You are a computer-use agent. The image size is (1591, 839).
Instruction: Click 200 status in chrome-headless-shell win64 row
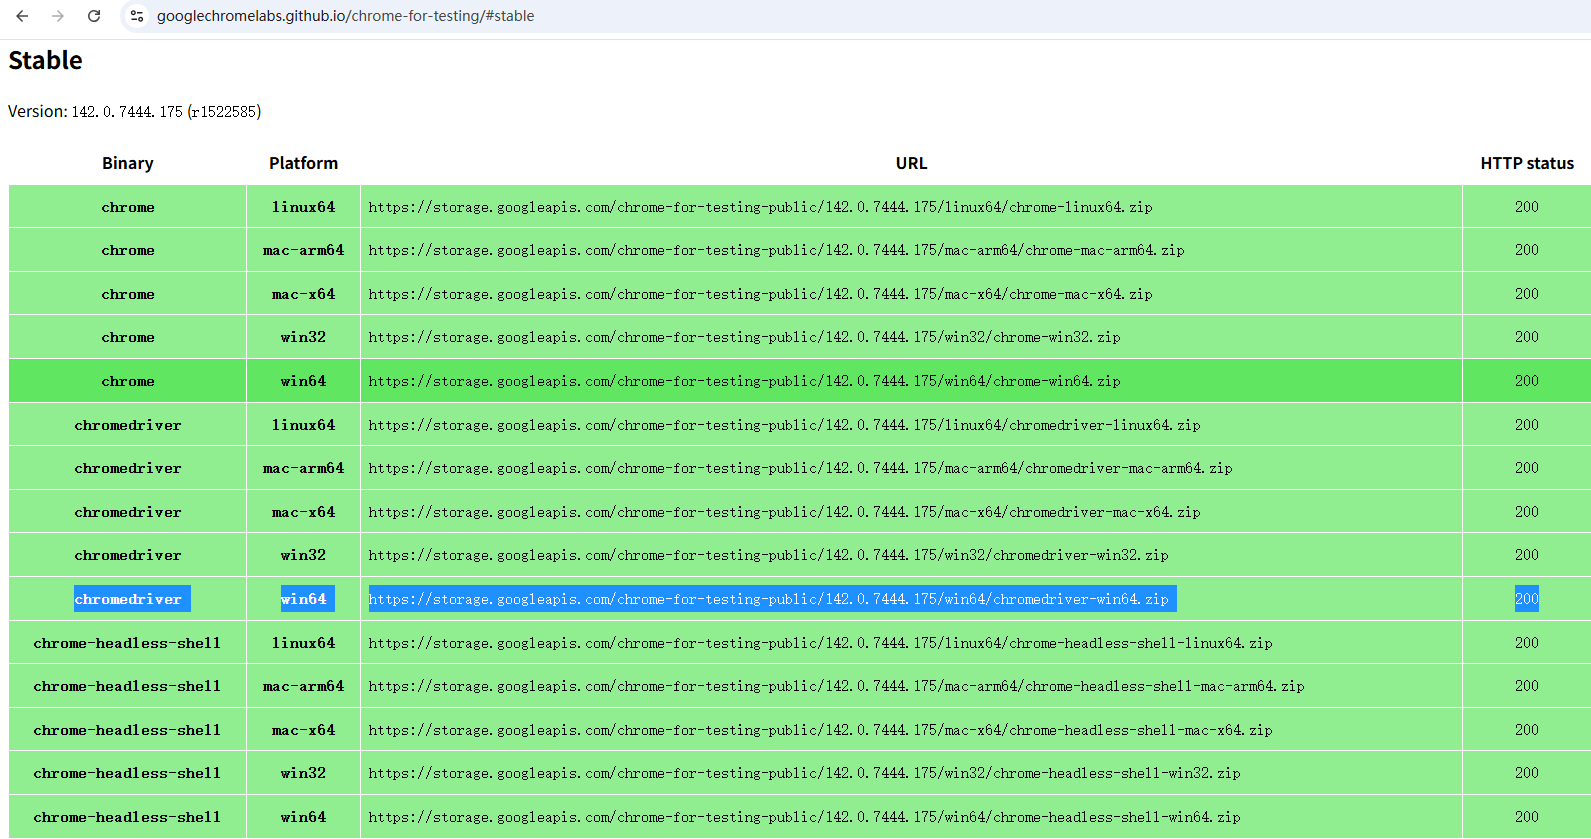[1527, 817]
